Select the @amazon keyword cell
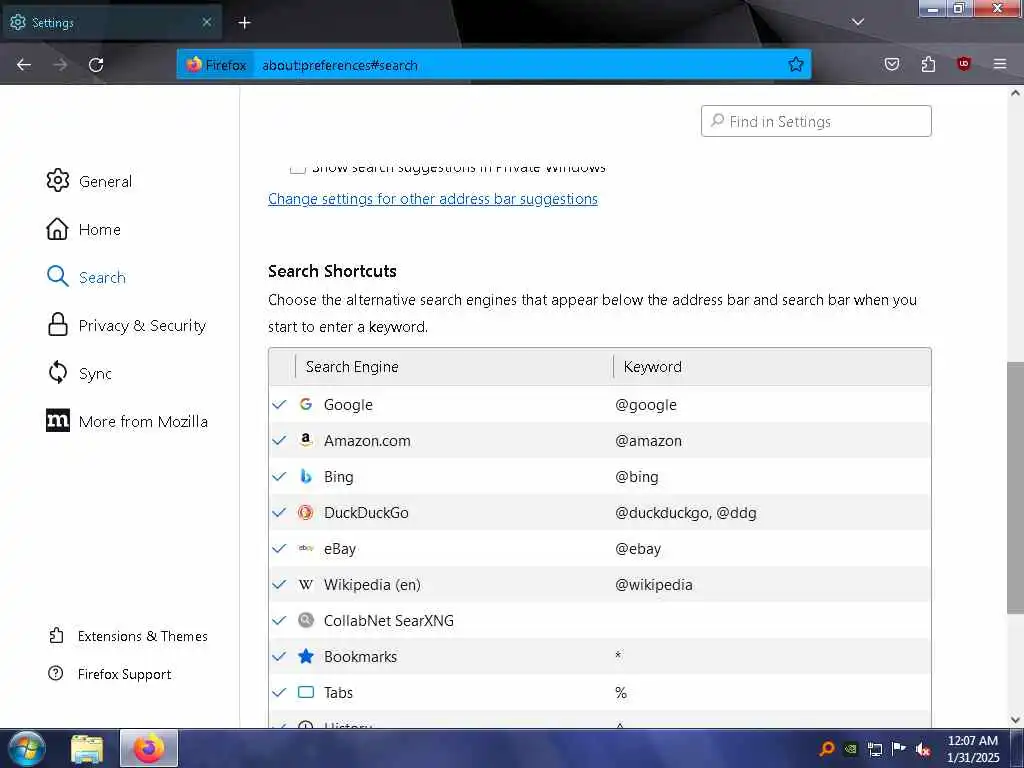This screenshot has height=768, width=1024. click(648, 441)
